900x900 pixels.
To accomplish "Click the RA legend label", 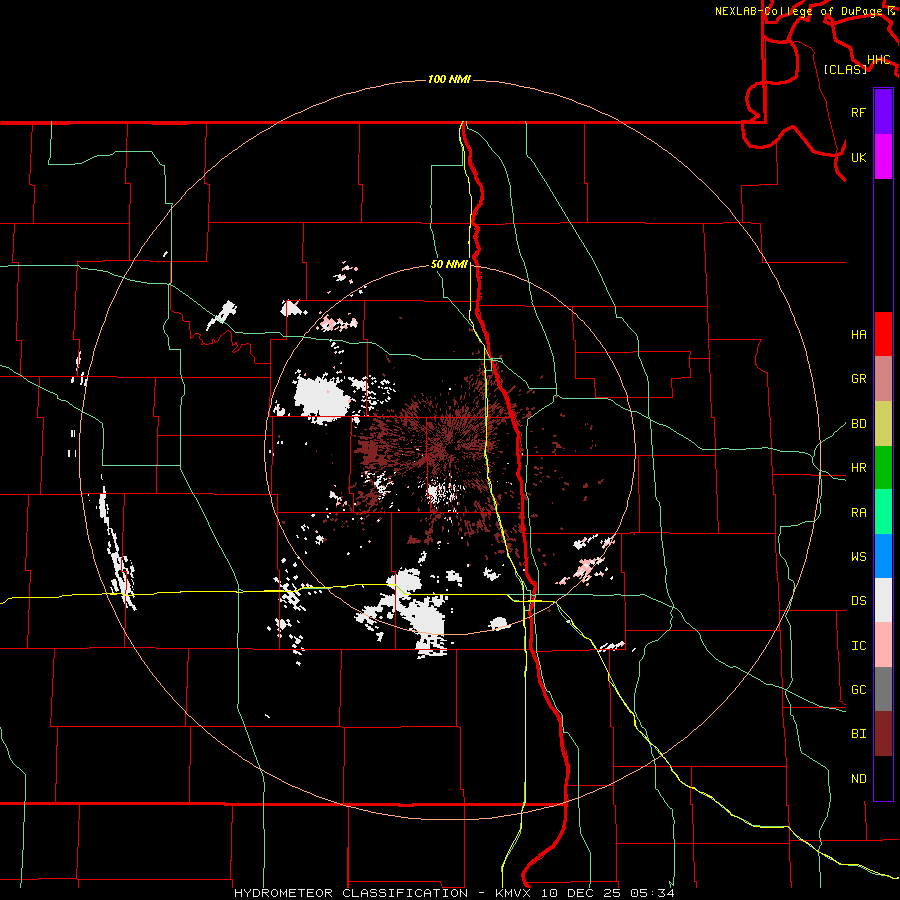I will (858, 513).
